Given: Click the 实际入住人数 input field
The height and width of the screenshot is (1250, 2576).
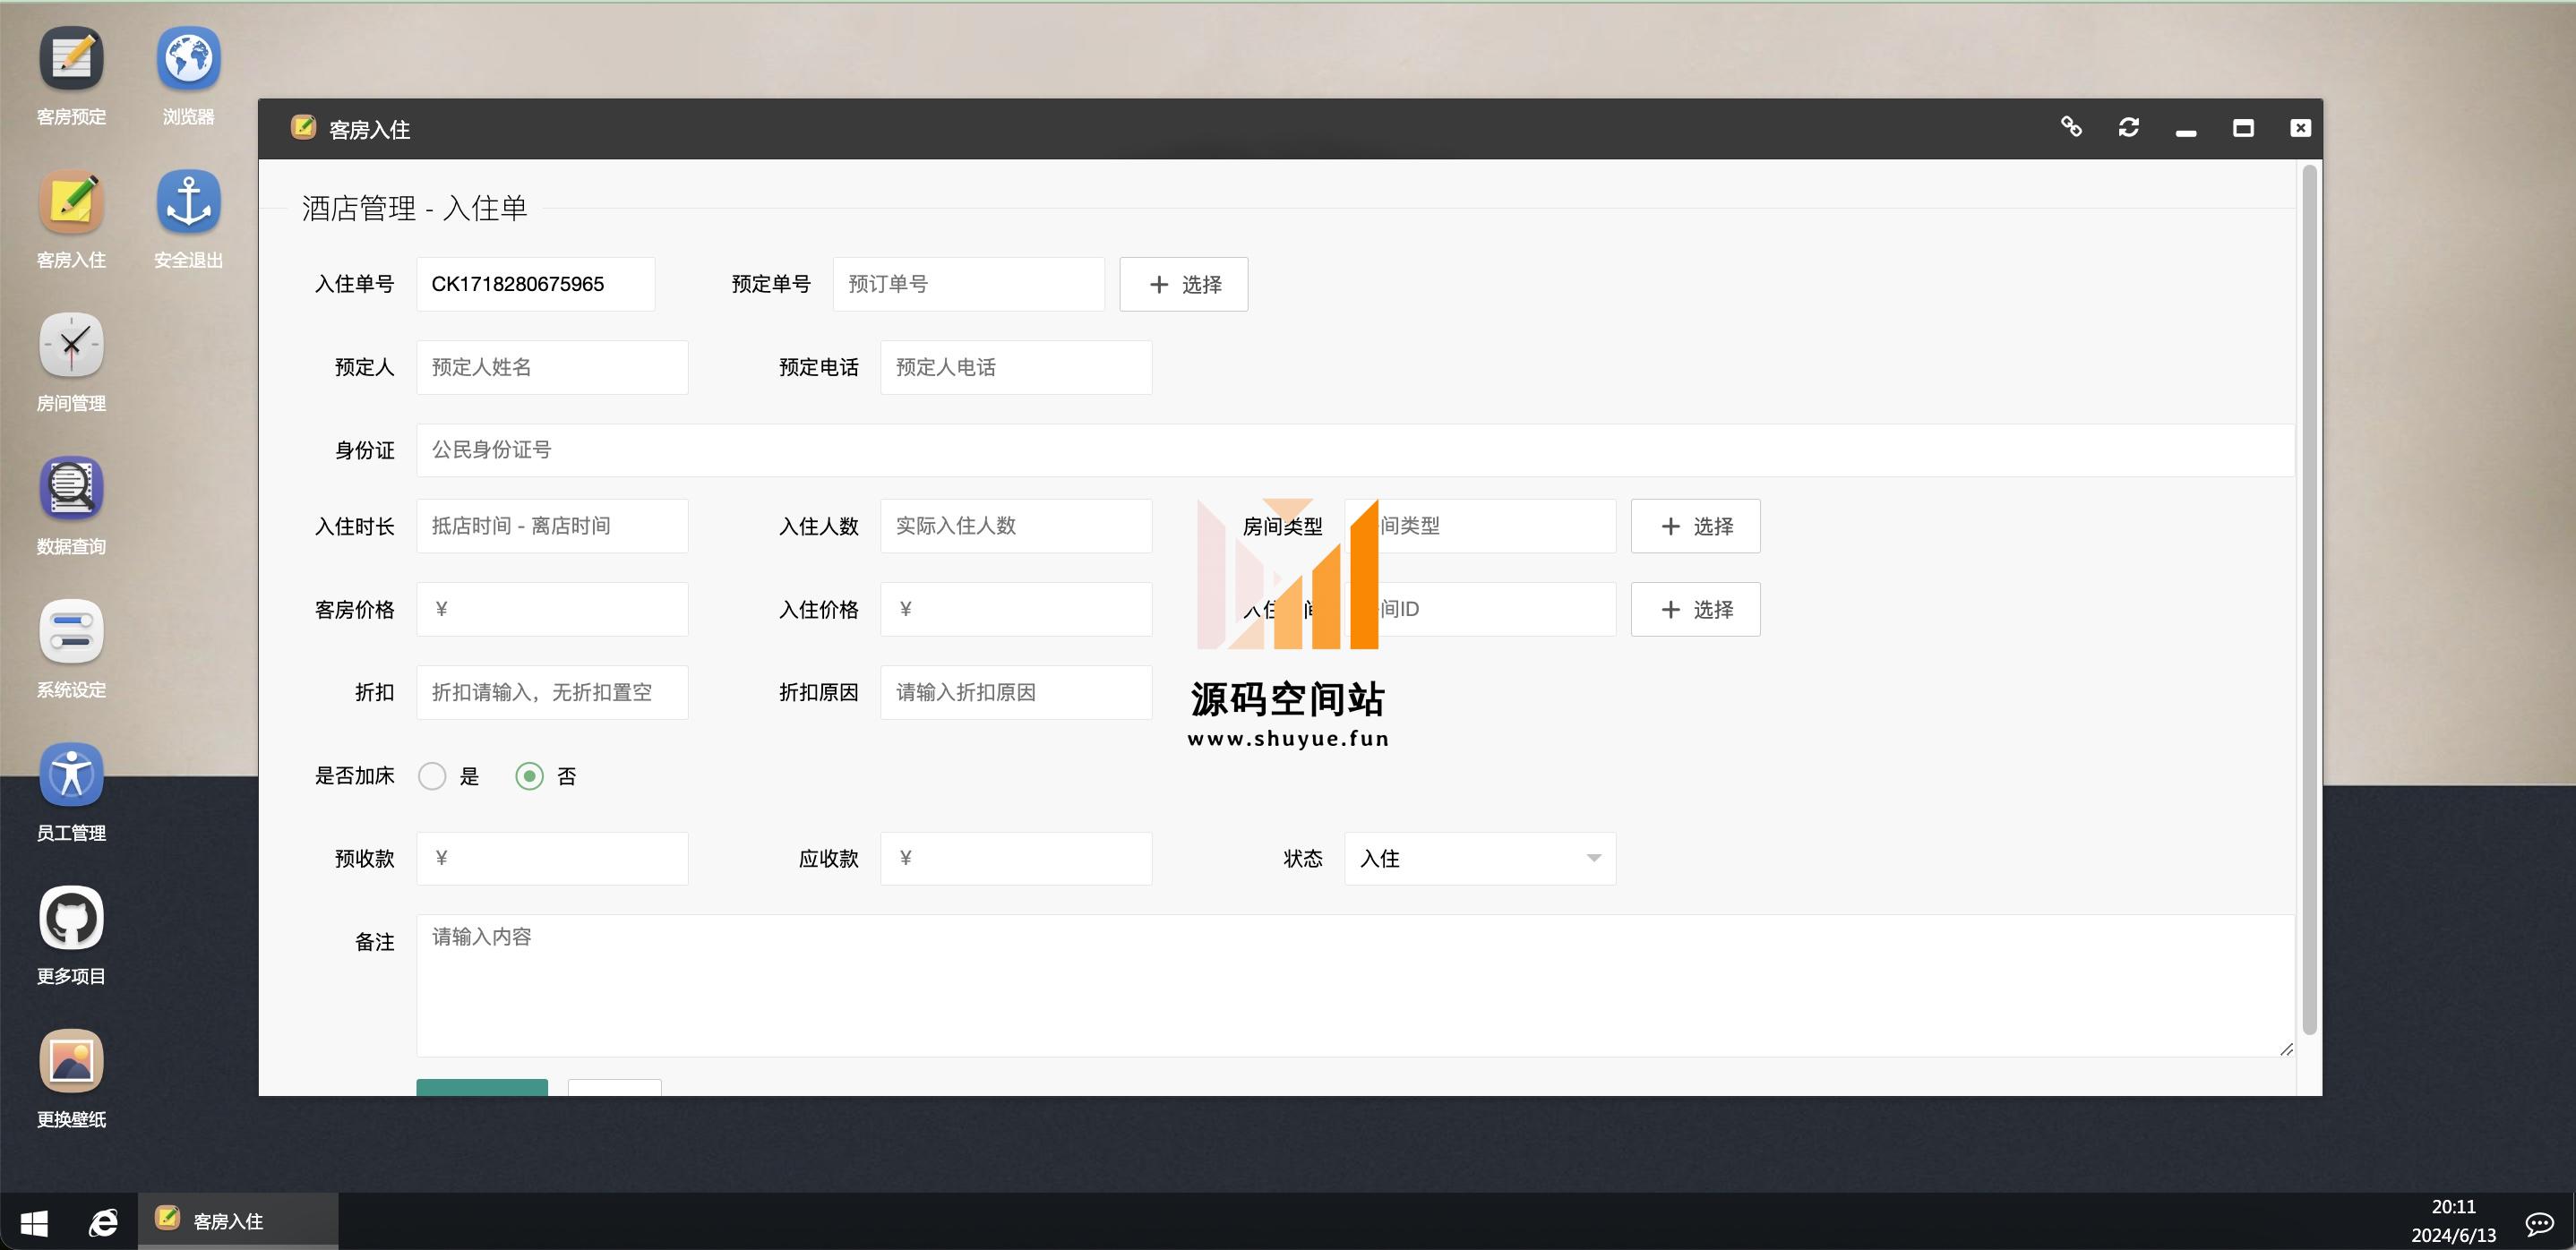Looking at the screenshot, I should [1016, 526].
